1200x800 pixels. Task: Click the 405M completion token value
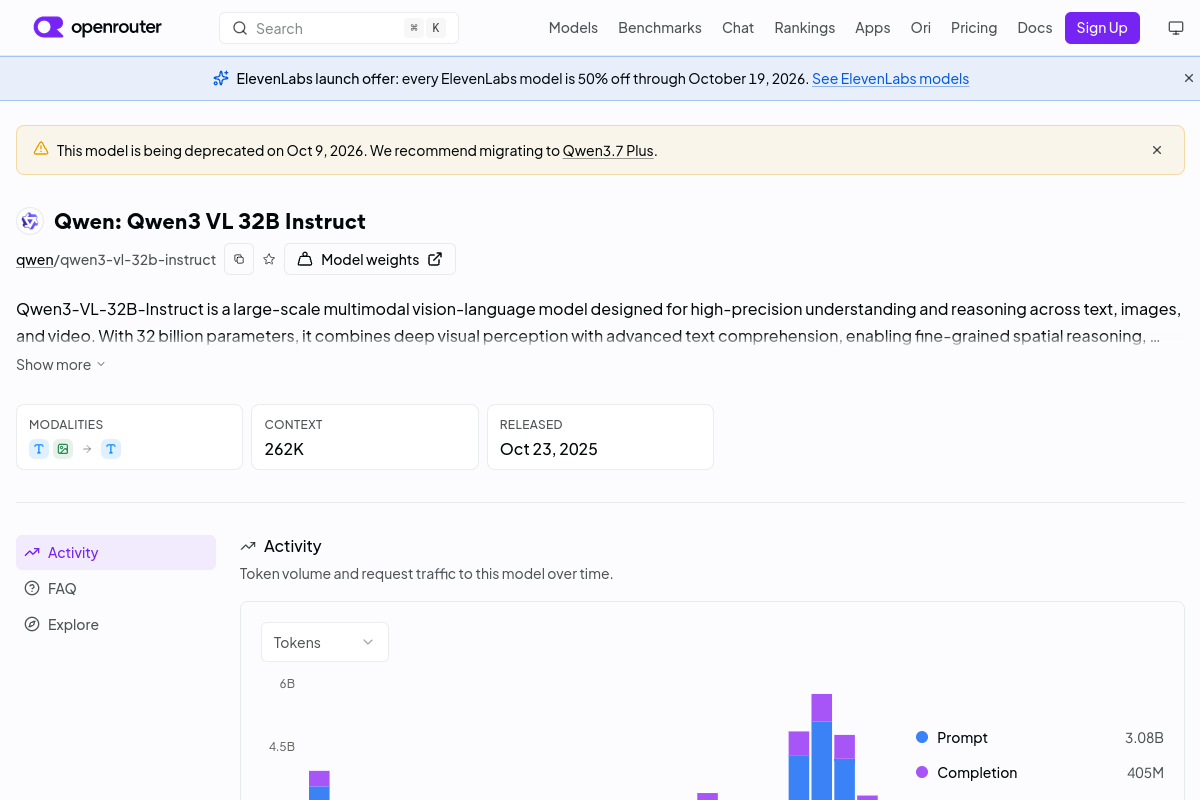tap(1145, 772)
